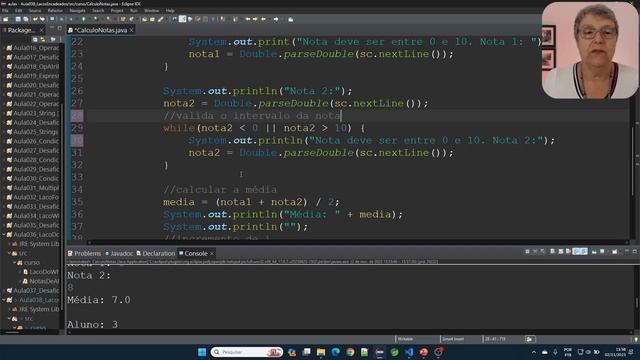Viewport: 640px width, 360px height.
Task: Expand the Aula037_Desafic project
Action: [x=4, y=291]
